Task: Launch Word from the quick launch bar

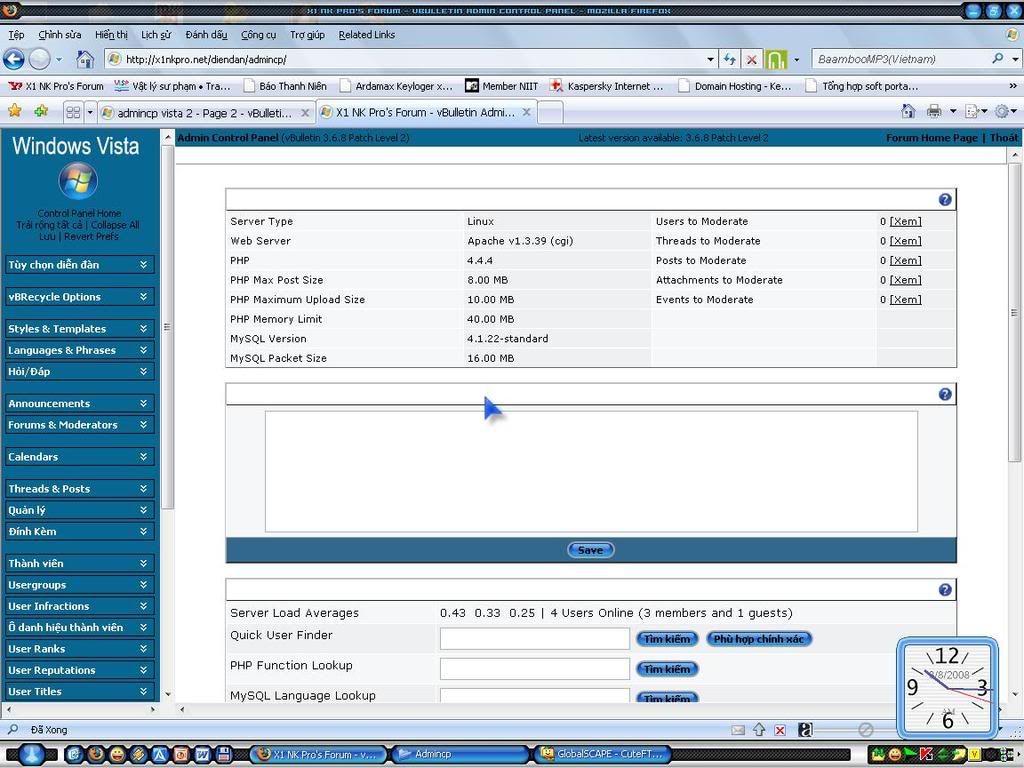Action: pyautogui.click(x=202, y=755)
